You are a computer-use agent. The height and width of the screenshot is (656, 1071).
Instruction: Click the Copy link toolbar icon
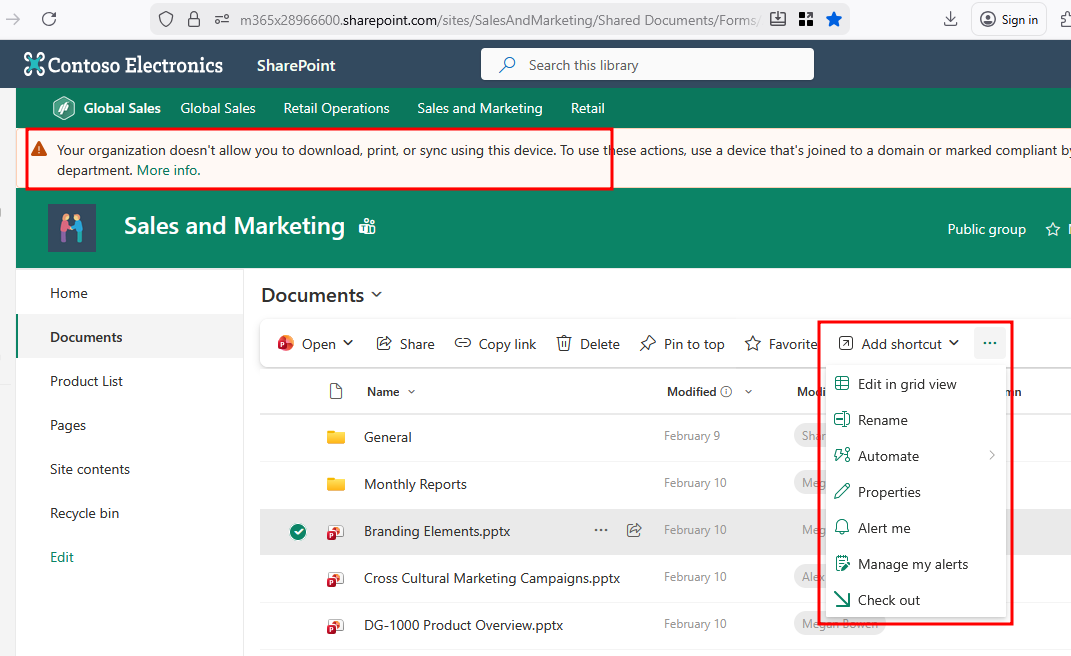point(463,344)
